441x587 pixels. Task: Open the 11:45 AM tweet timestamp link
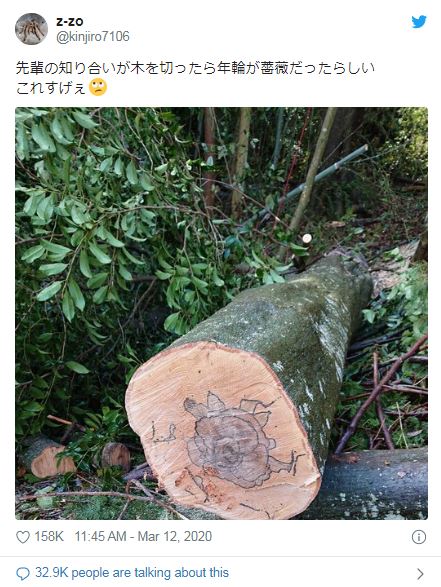(x=100, y=536)
